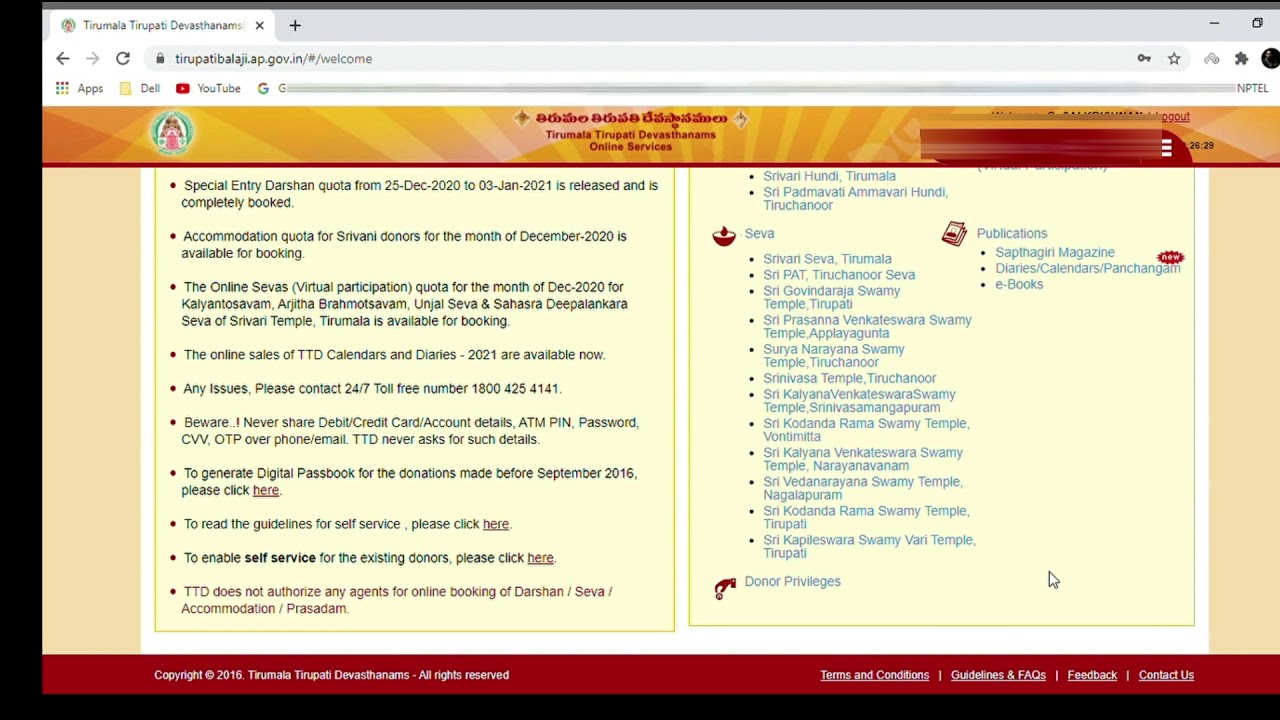Click 'here' for self service guidelines
This screenshot has width=1280, height=720.
tap(495, 524)
